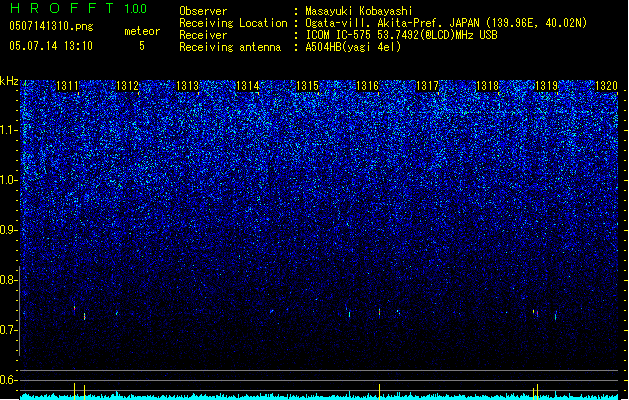
Task: Click the 0.8 kHz frequency label
Action: [x=9, y=280]
